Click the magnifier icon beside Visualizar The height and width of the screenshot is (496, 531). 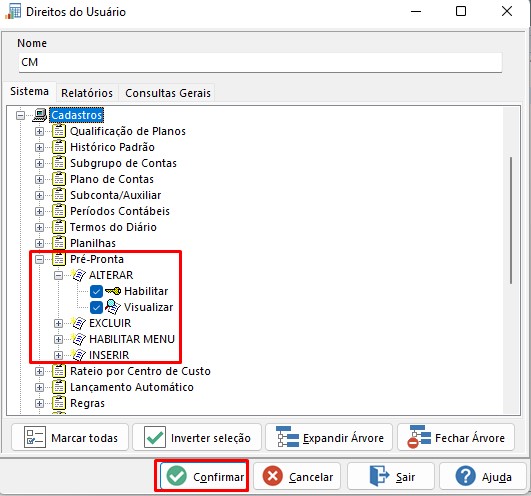point(113,307)
